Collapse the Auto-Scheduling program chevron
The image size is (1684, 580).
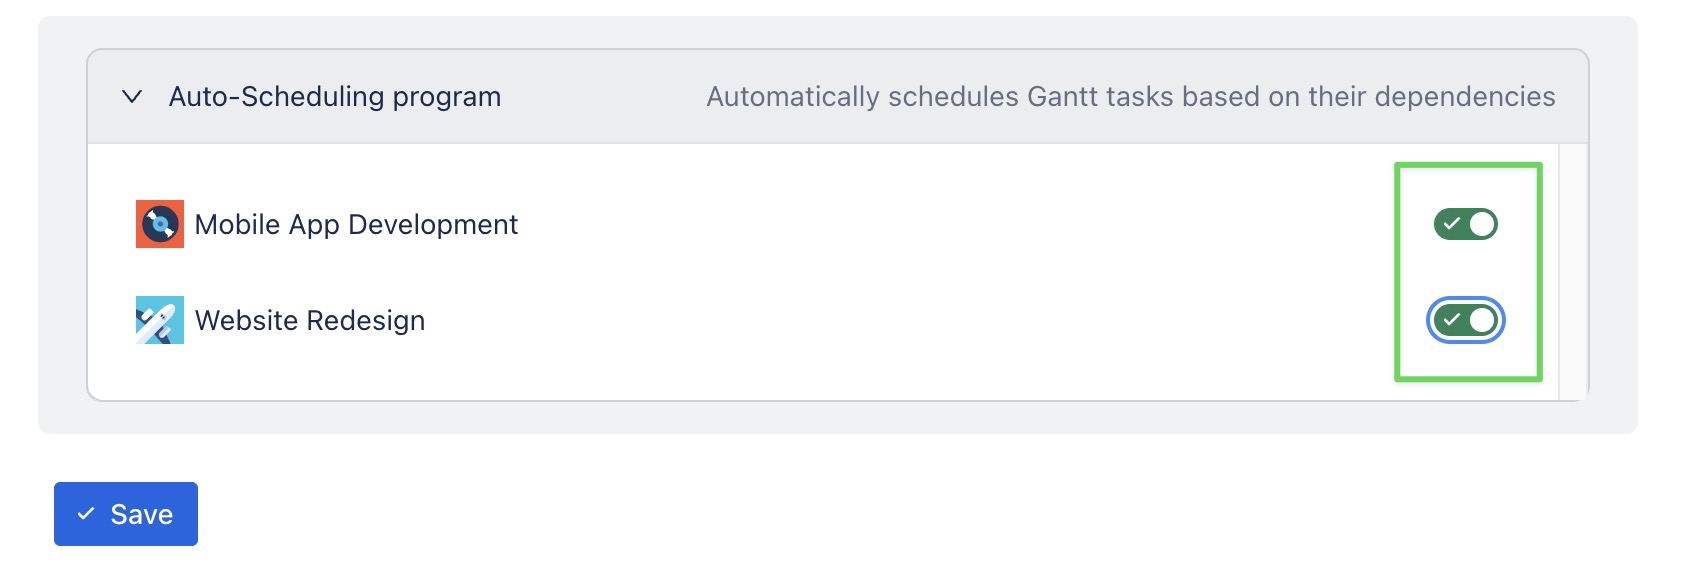[x=132, y=97]
